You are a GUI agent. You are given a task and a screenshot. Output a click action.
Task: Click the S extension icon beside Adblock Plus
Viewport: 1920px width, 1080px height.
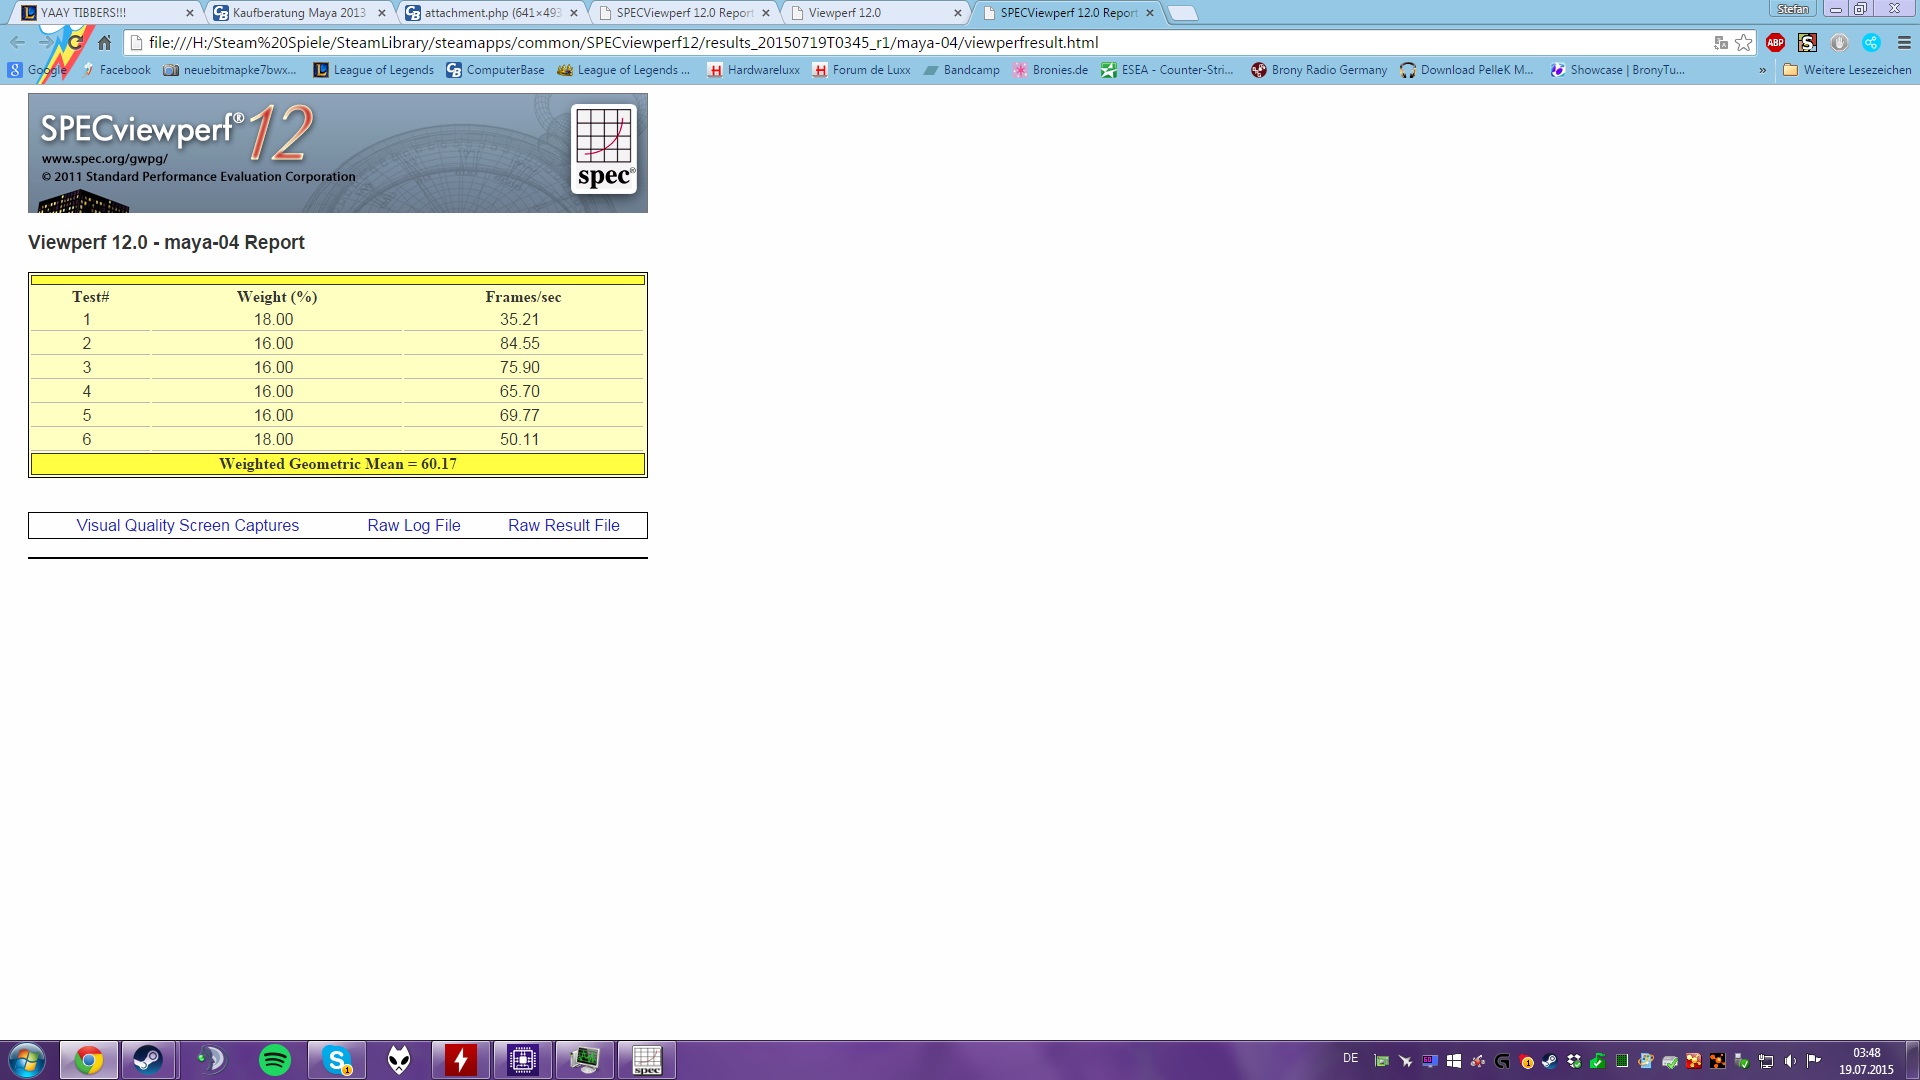[1807, 42]
